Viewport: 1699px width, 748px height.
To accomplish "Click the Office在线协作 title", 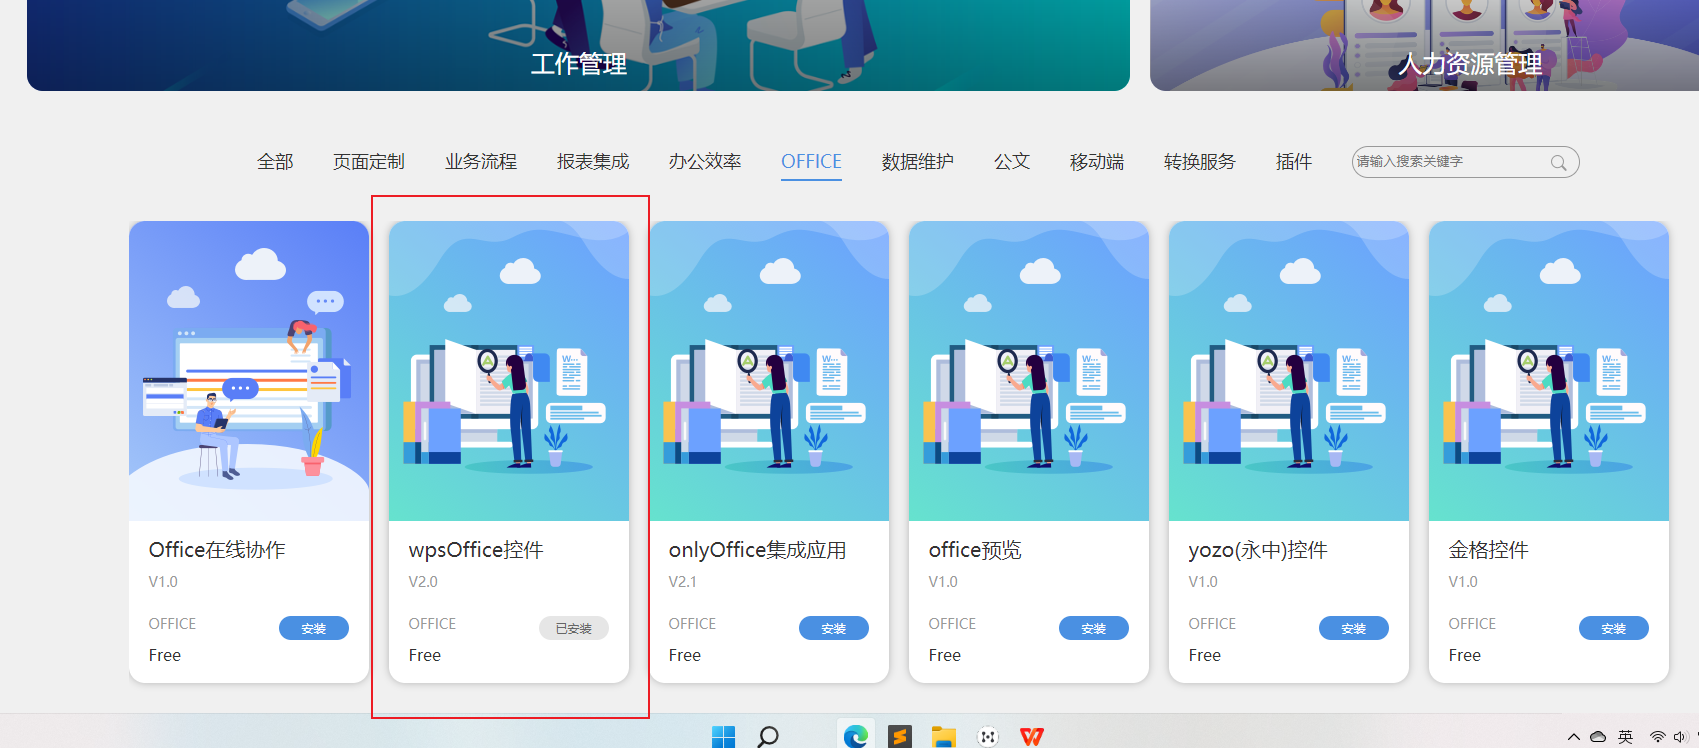I will click(217, 550).
